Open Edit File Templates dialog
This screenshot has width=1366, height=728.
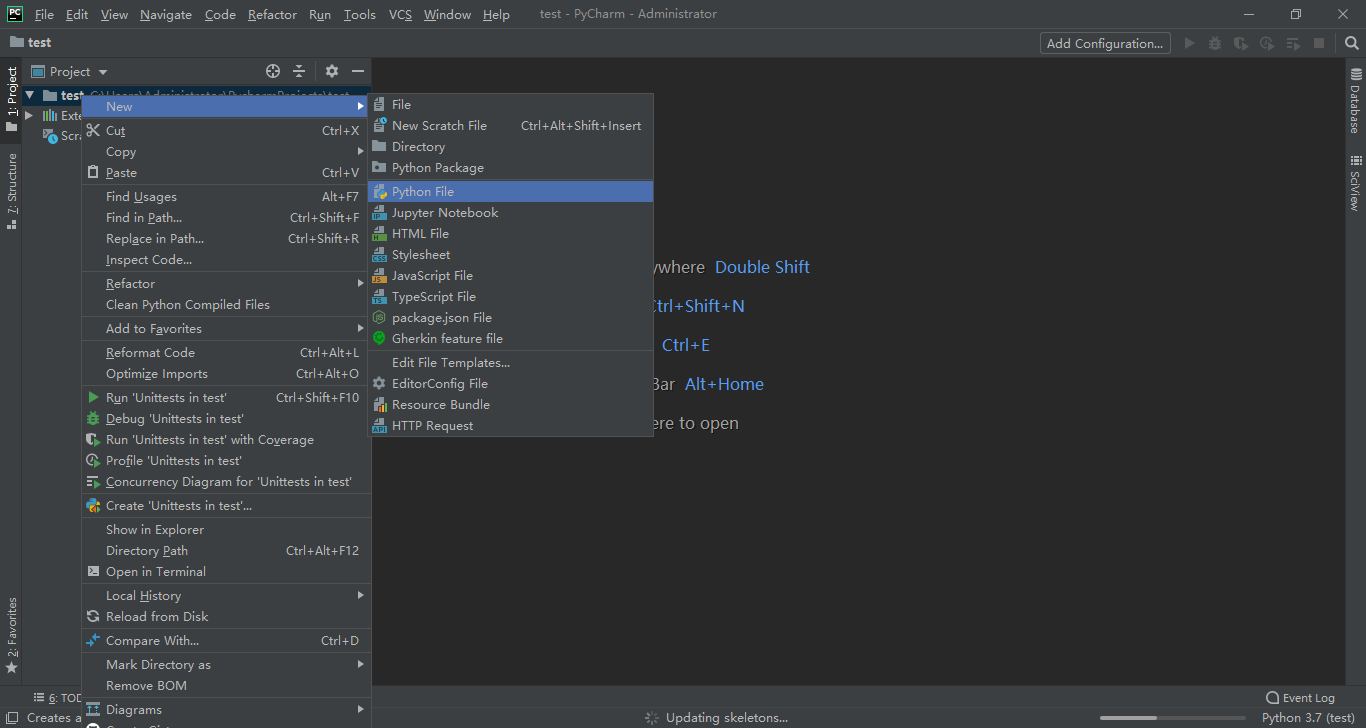point(511,362)
